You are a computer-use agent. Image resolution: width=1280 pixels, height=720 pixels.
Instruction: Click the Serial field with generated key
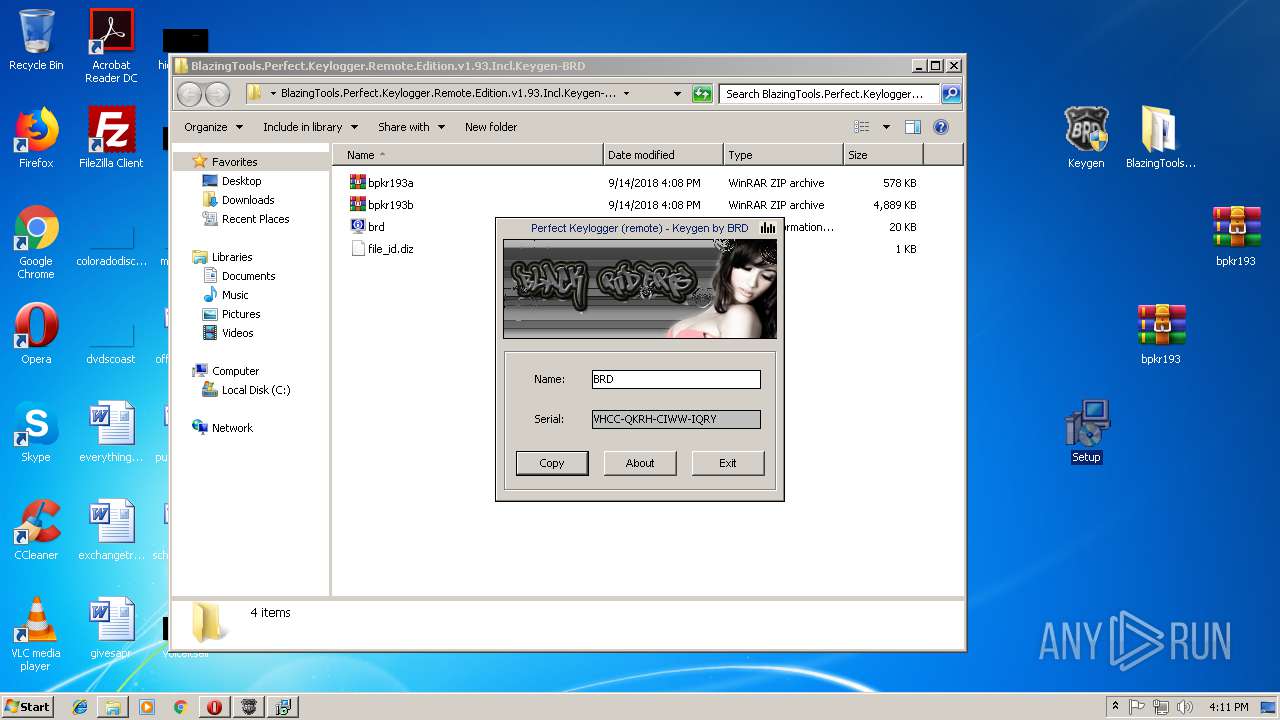[676, 419]
